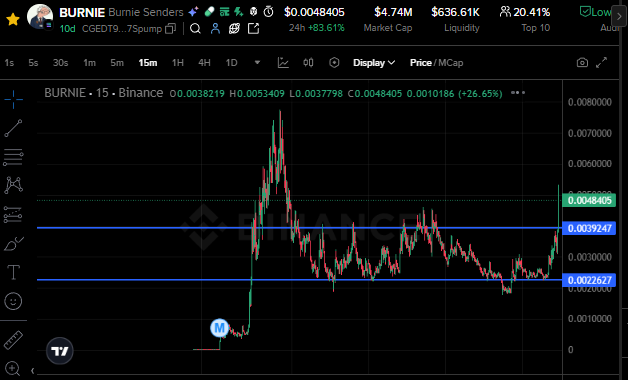
Task: Open the magnifier search icon under token name
Action: (195, 28)
